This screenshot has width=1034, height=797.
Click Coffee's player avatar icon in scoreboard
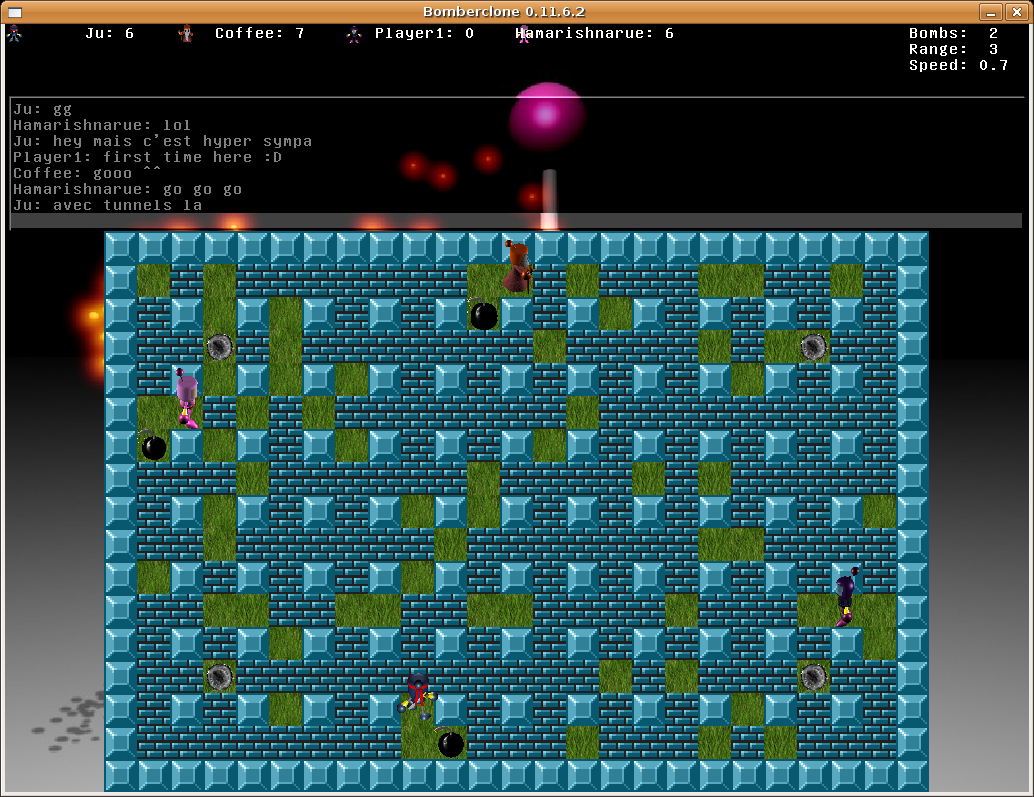tap(186, 34)
